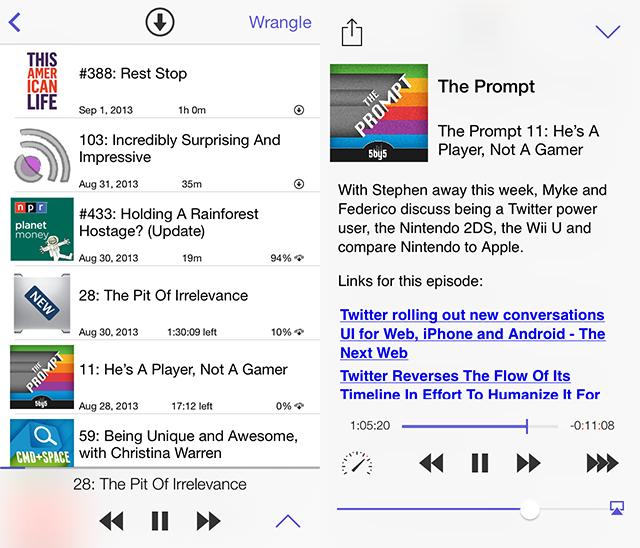Skip to next episode with triple-arrow icon

(x=601, y=463)
